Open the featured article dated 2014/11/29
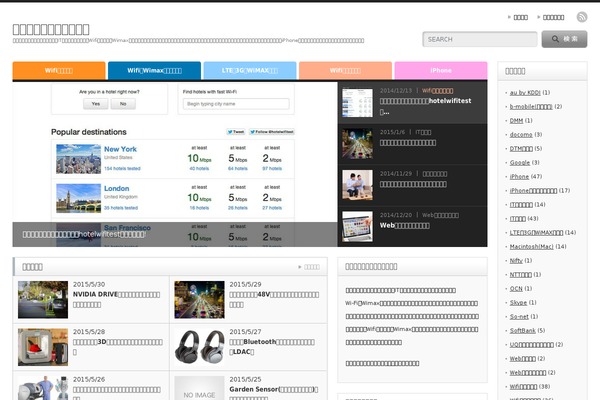This screenshot has width=600, height=400. tap(413, 184)
